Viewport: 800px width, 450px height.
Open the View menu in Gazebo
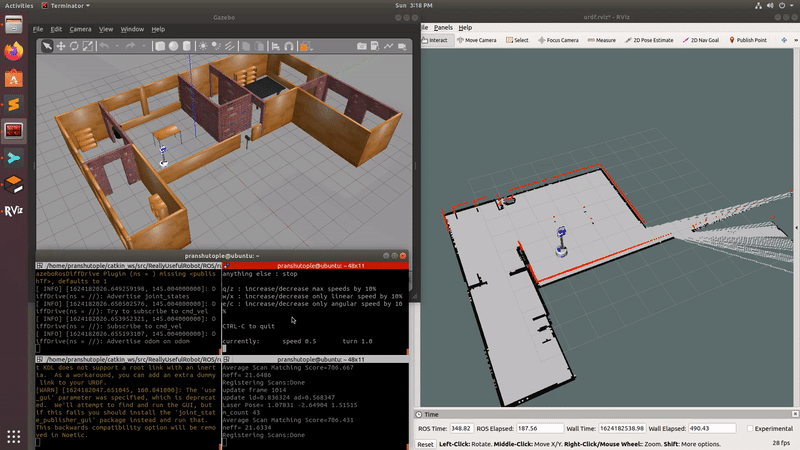coord(106,29)
